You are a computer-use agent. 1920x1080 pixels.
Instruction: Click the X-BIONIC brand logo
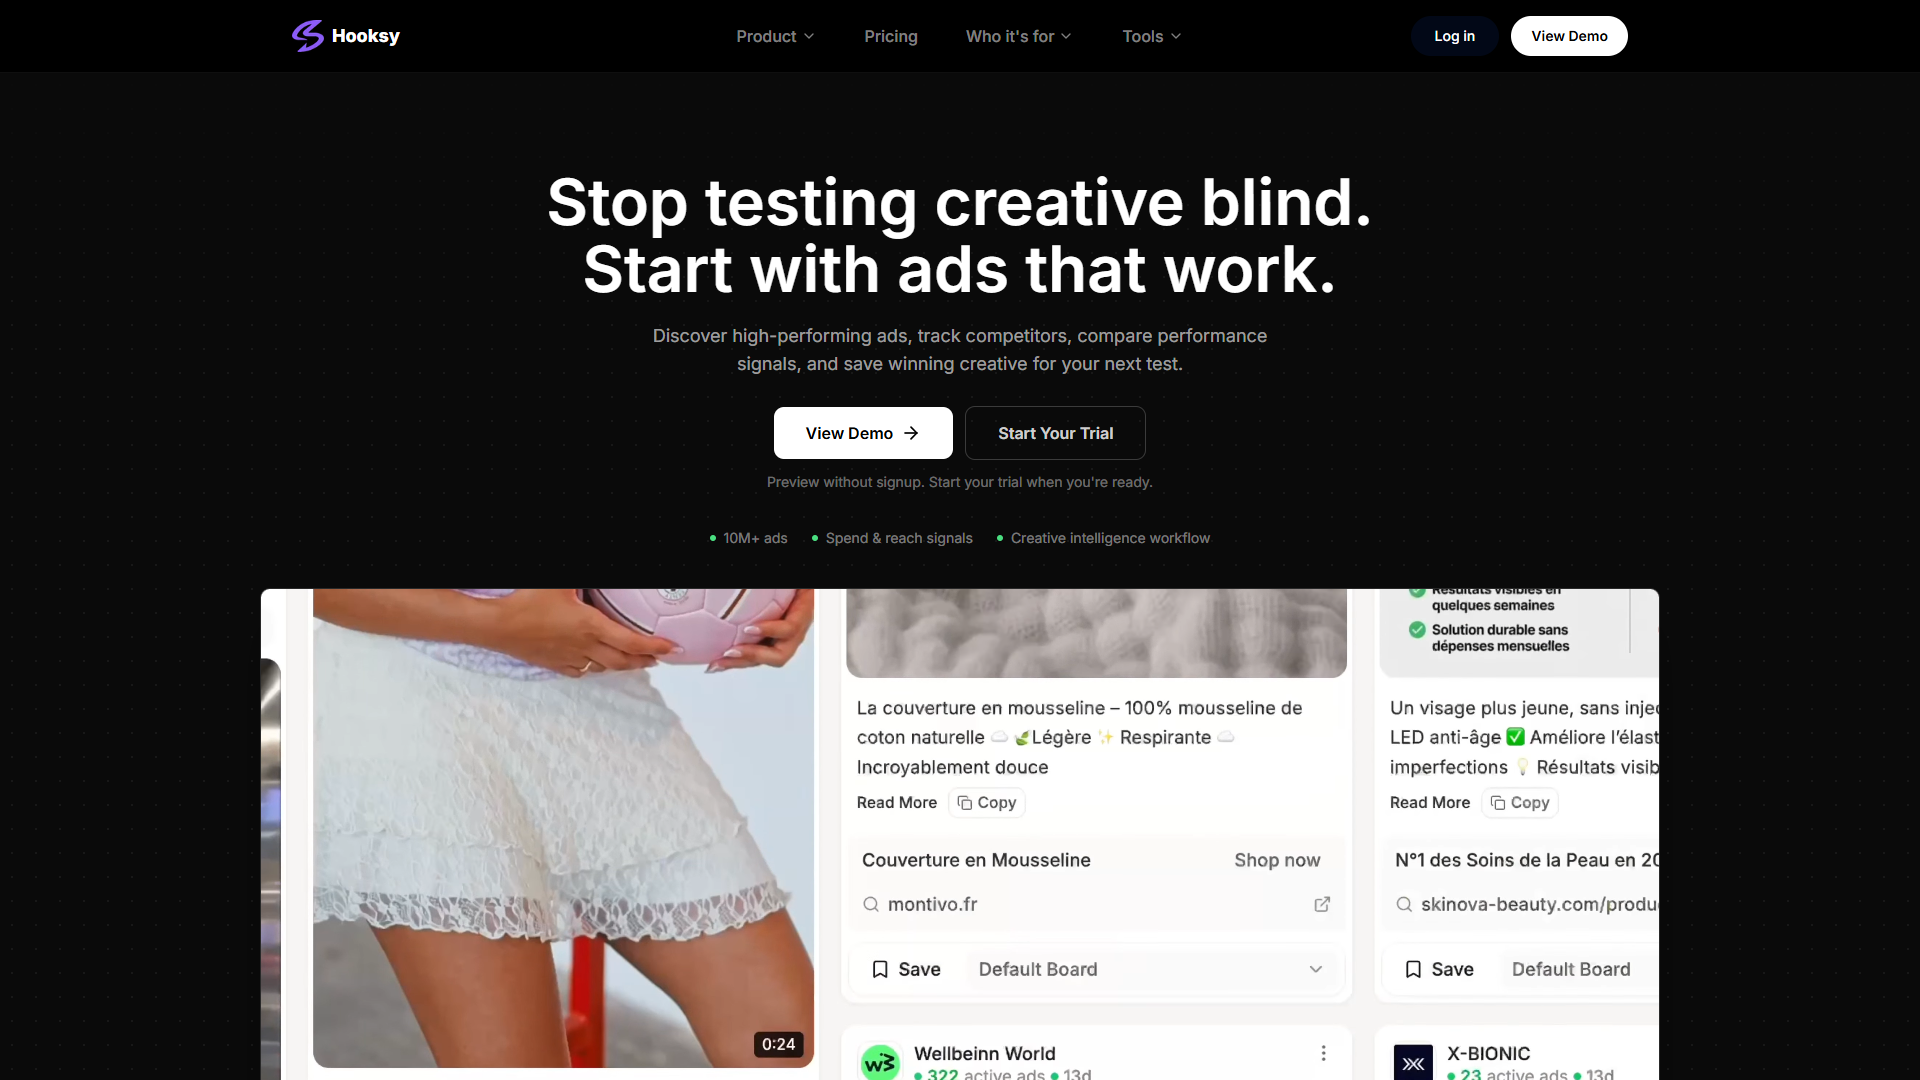[x=1413, y=1063]
